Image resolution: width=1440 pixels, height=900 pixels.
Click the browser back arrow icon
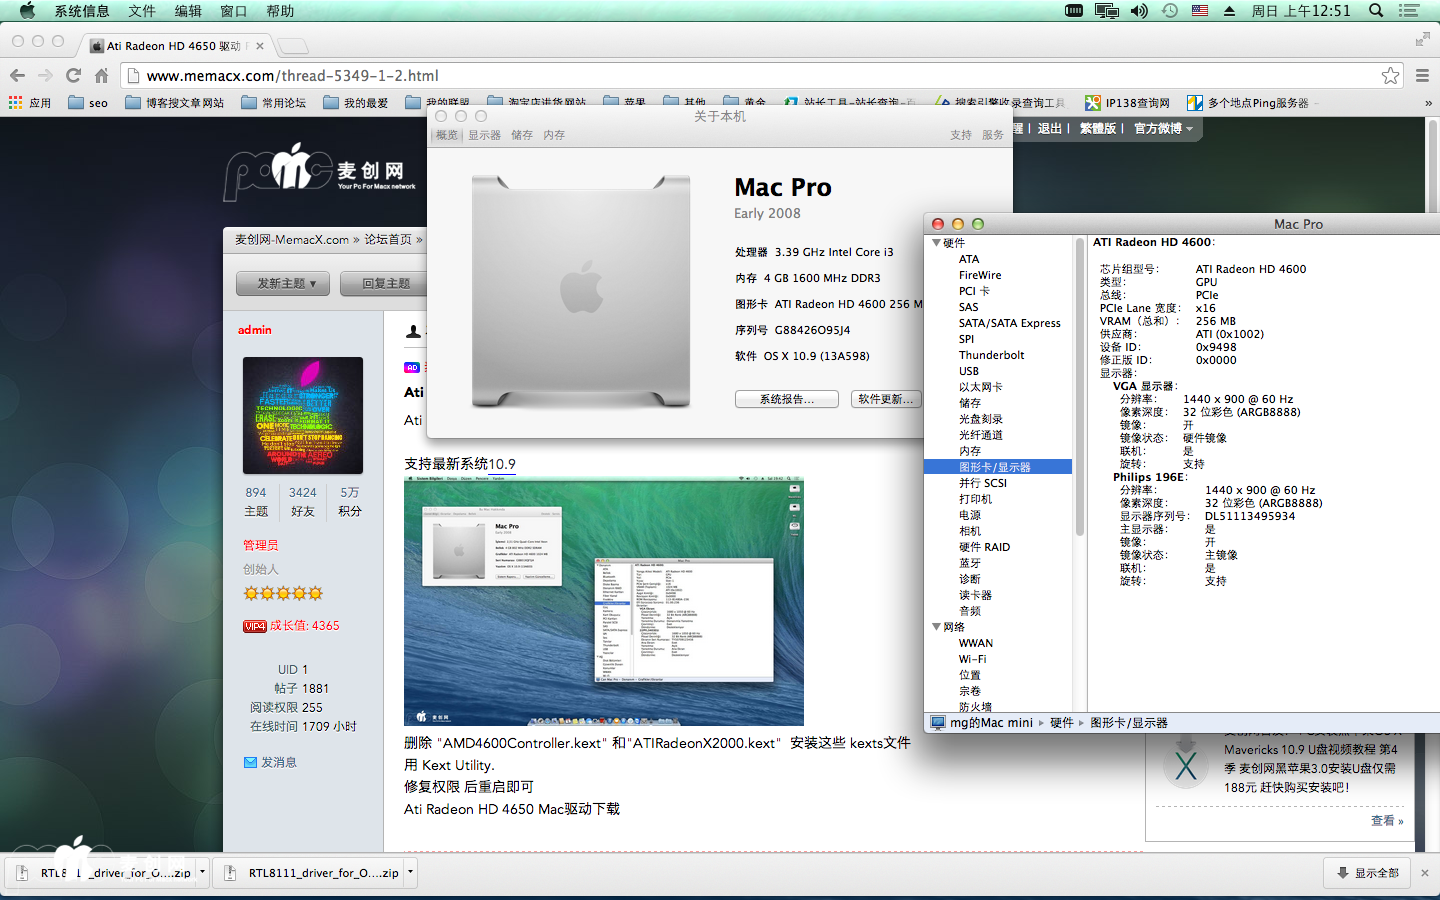click(x=17, y=76)
